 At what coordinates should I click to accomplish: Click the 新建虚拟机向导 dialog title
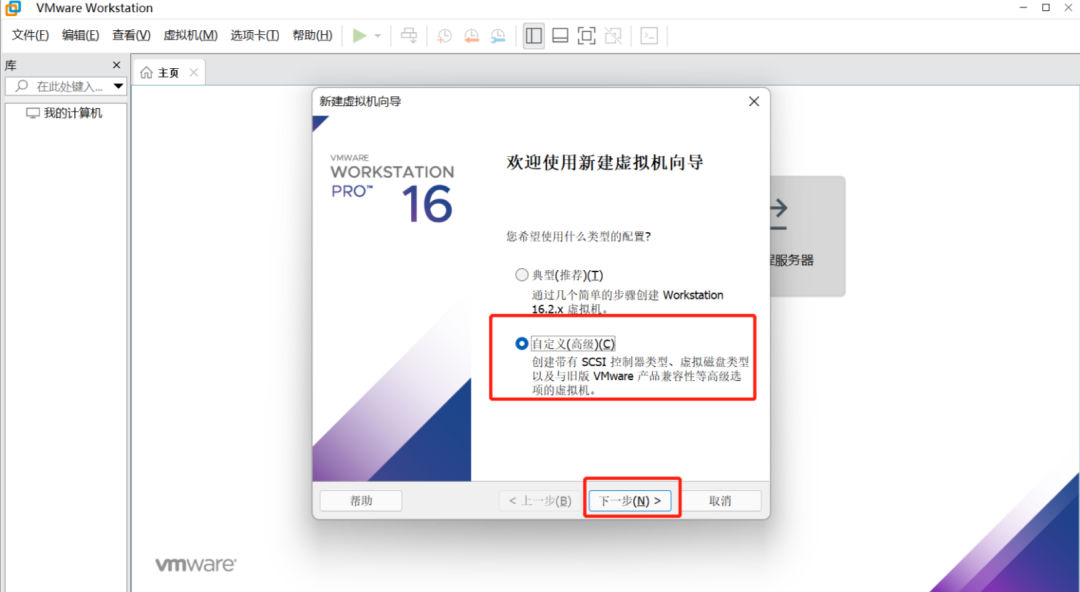360,101
